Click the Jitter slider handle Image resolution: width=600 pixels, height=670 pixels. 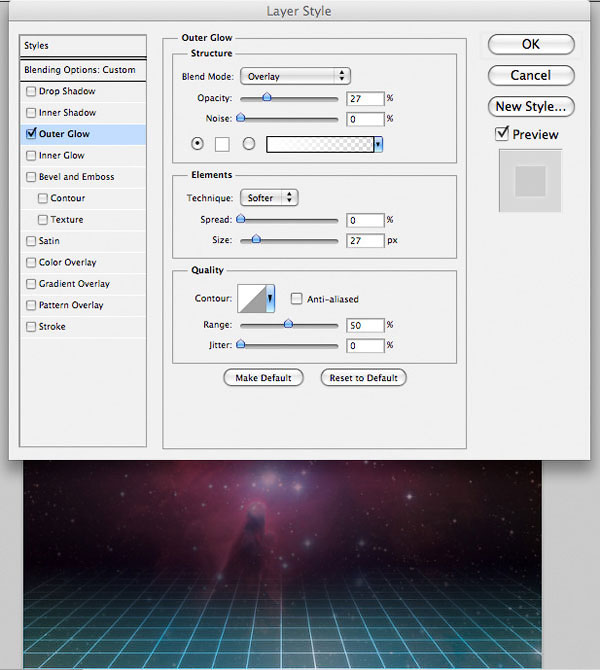pos(241,344)
